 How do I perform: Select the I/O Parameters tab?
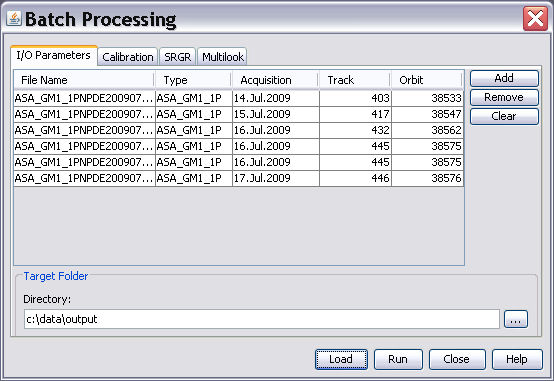pyautogui.click(x=54, y=55)
